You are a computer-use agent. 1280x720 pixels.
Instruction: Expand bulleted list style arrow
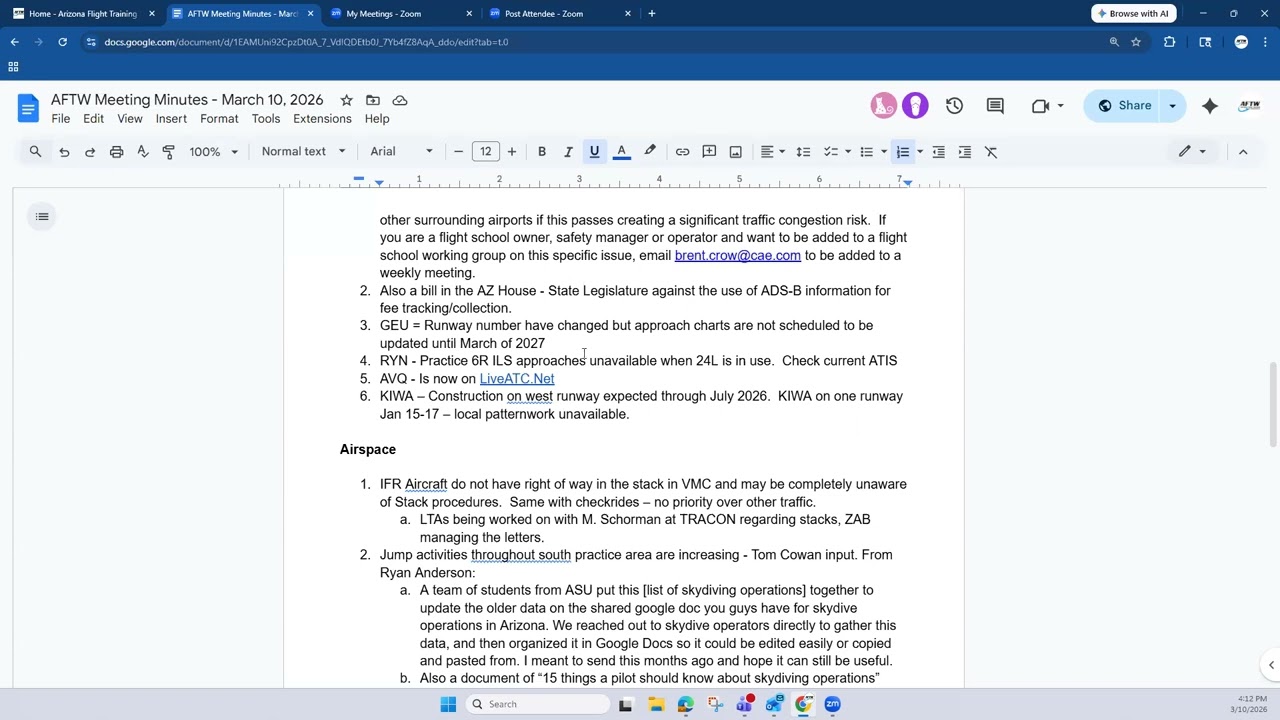(x=884, y=152)
